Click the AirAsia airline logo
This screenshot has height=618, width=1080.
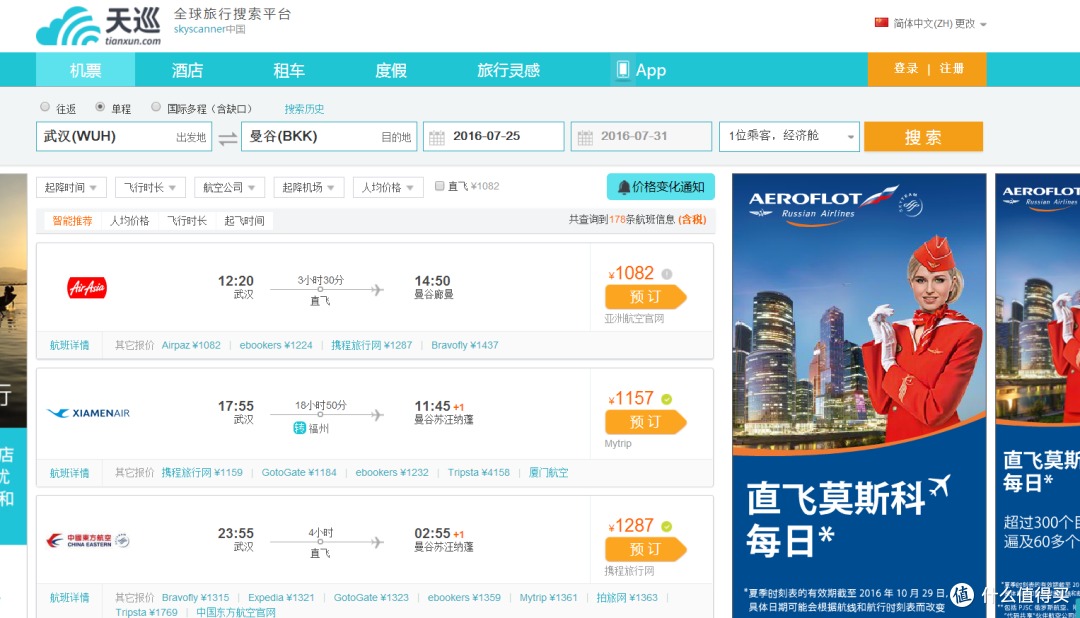(87, 287)
